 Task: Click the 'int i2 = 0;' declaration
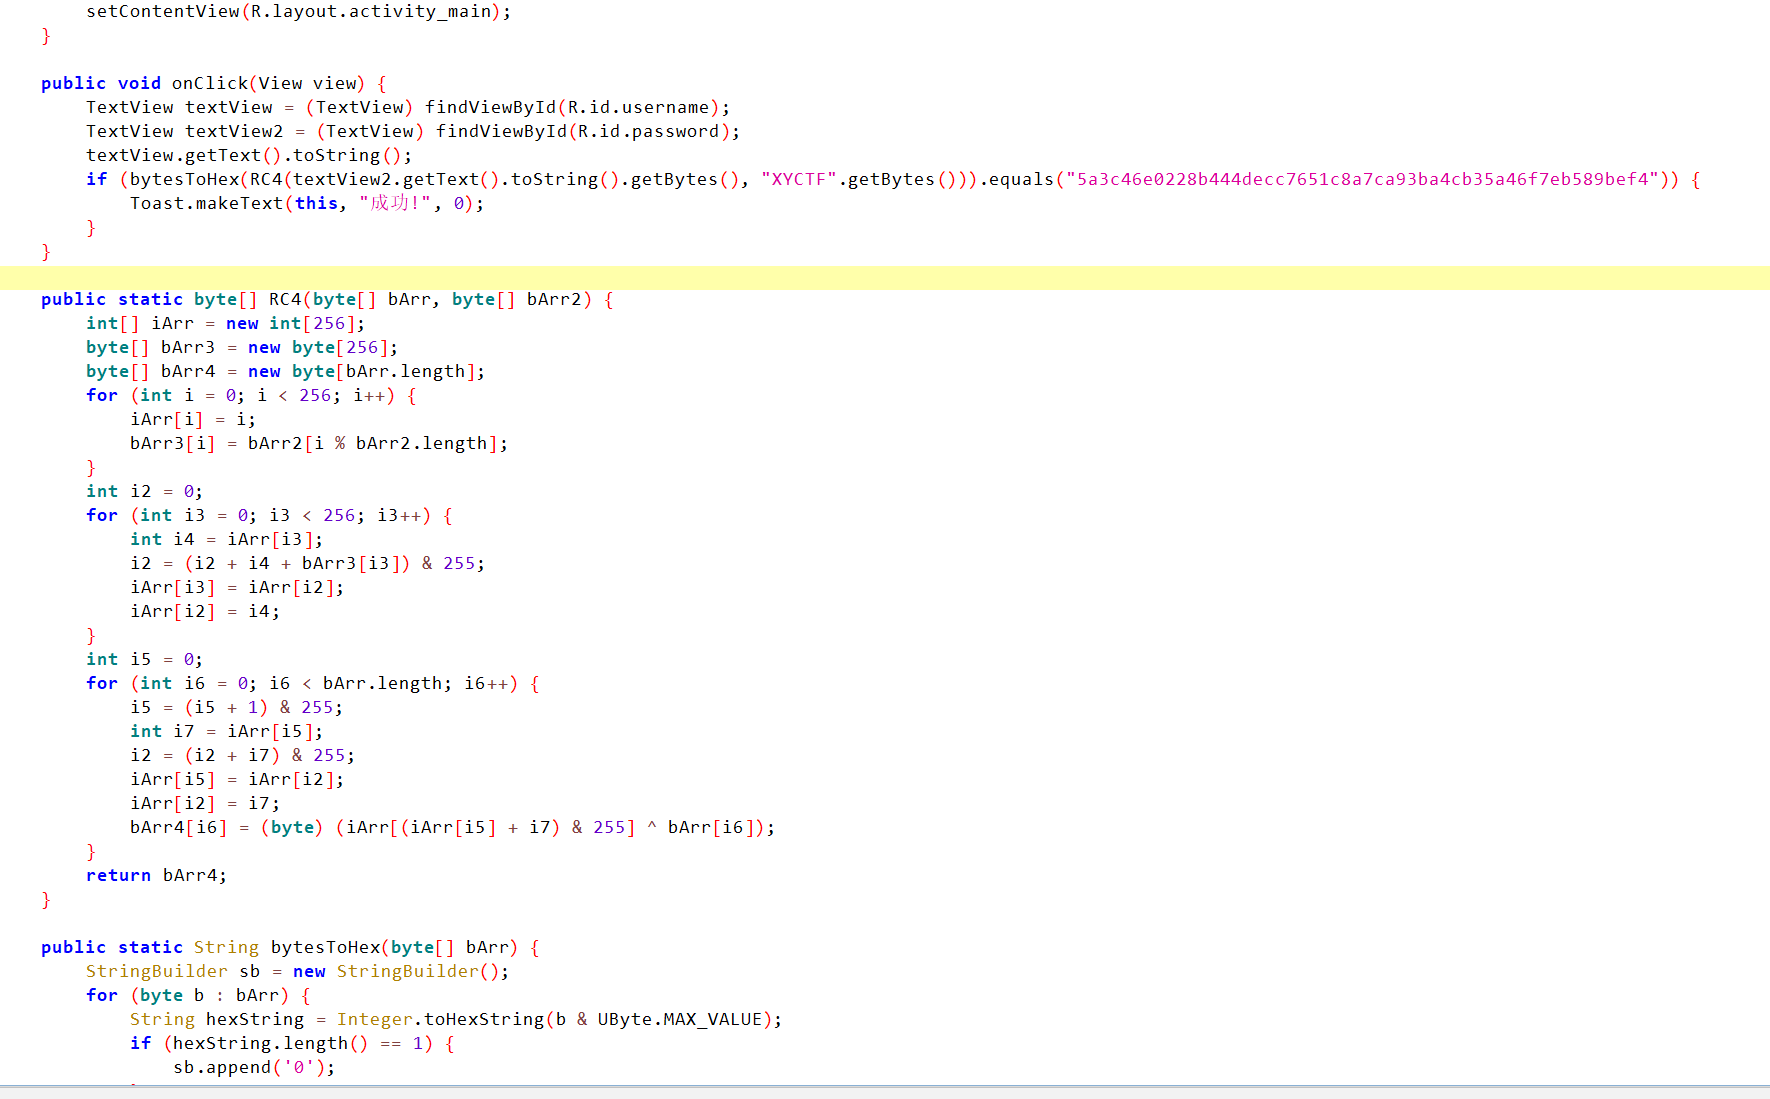[144, 491]
